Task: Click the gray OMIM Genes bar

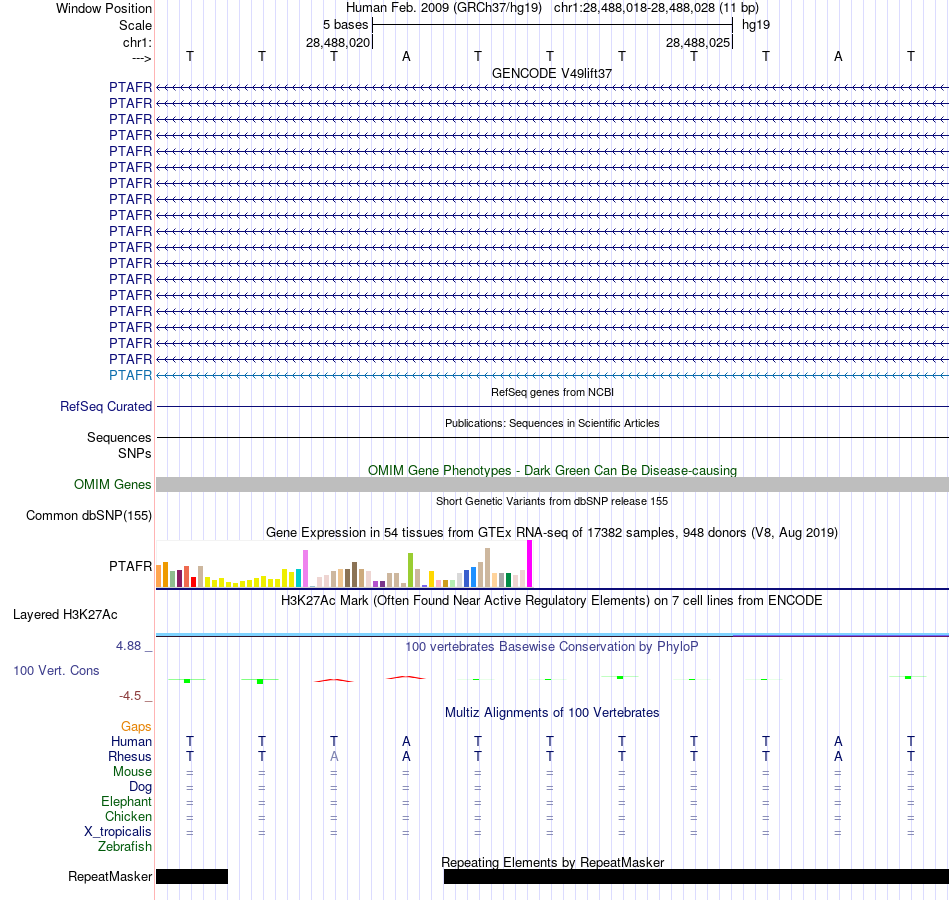Action: click(x=552, y=484)
